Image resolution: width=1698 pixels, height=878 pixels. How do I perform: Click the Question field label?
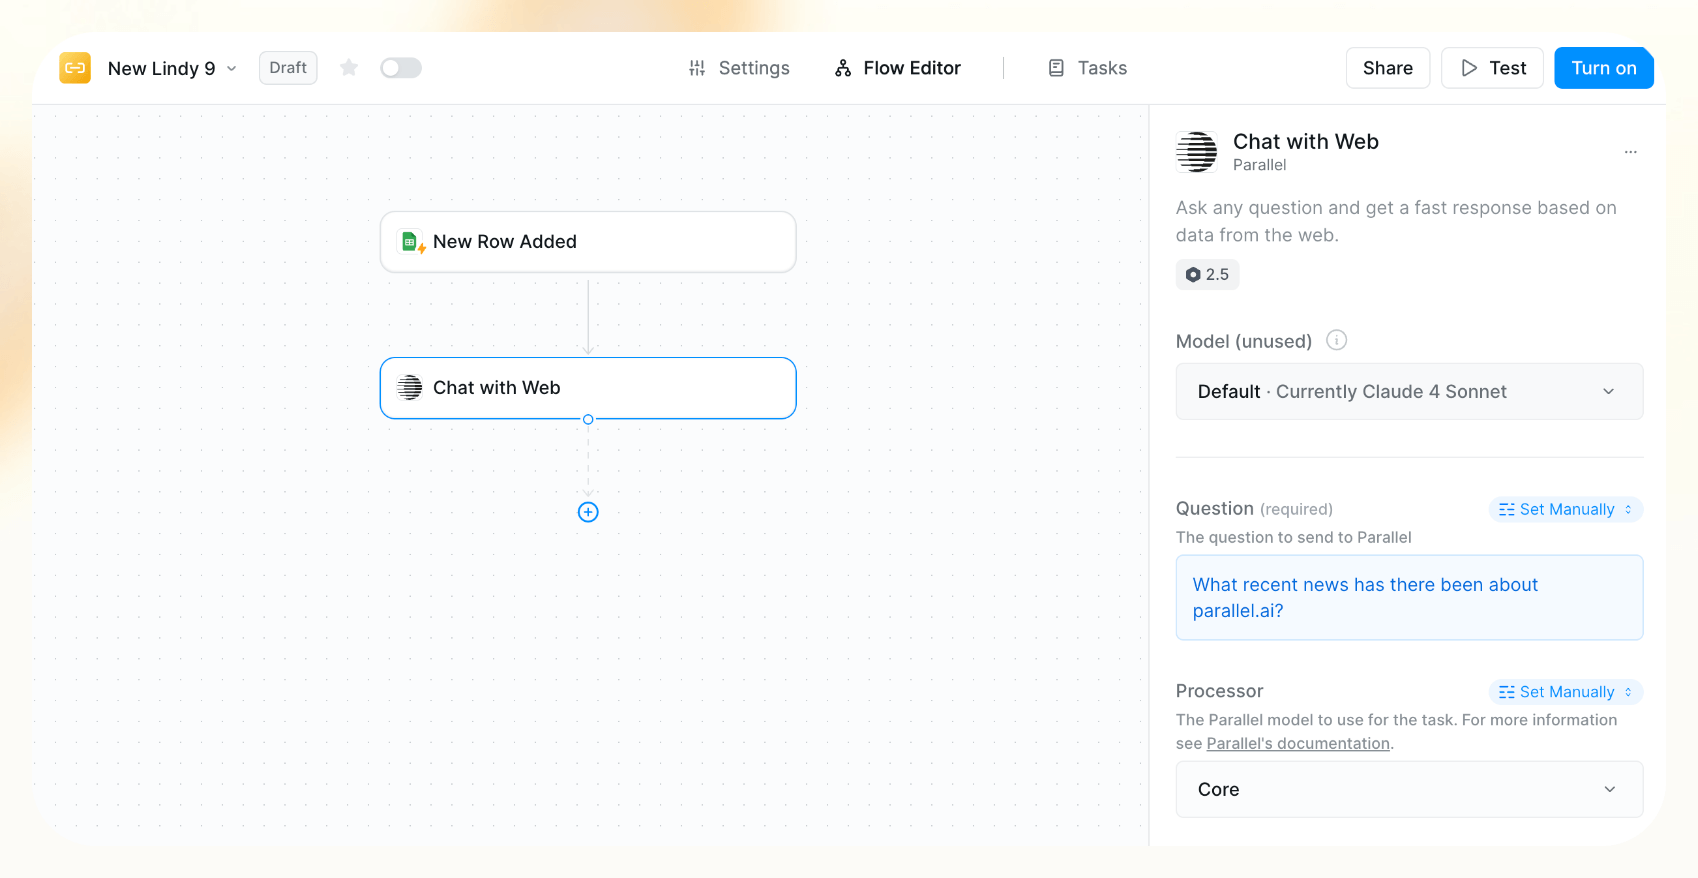coord(1215,508)
